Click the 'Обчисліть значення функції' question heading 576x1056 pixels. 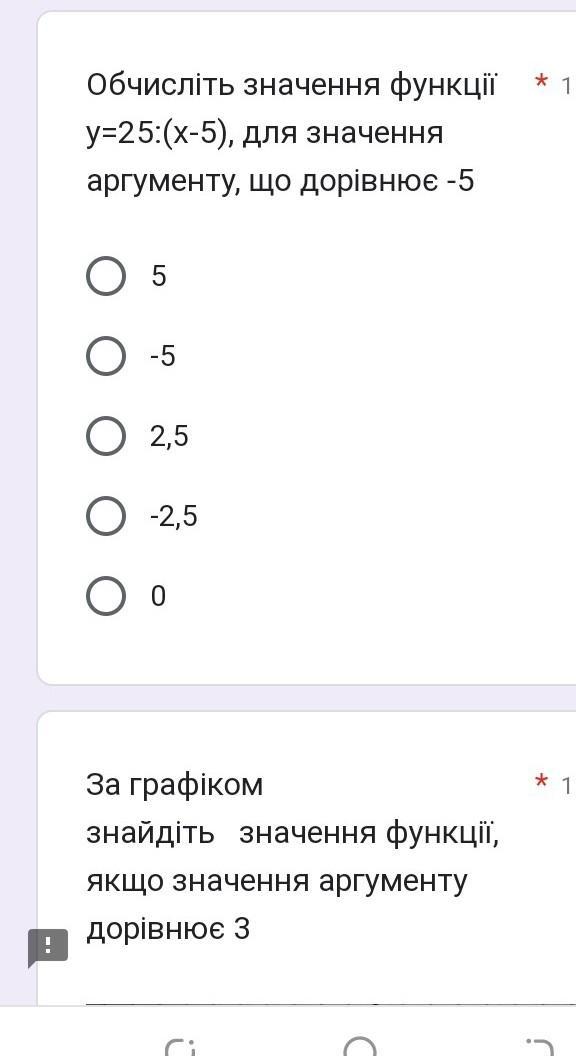291,85
